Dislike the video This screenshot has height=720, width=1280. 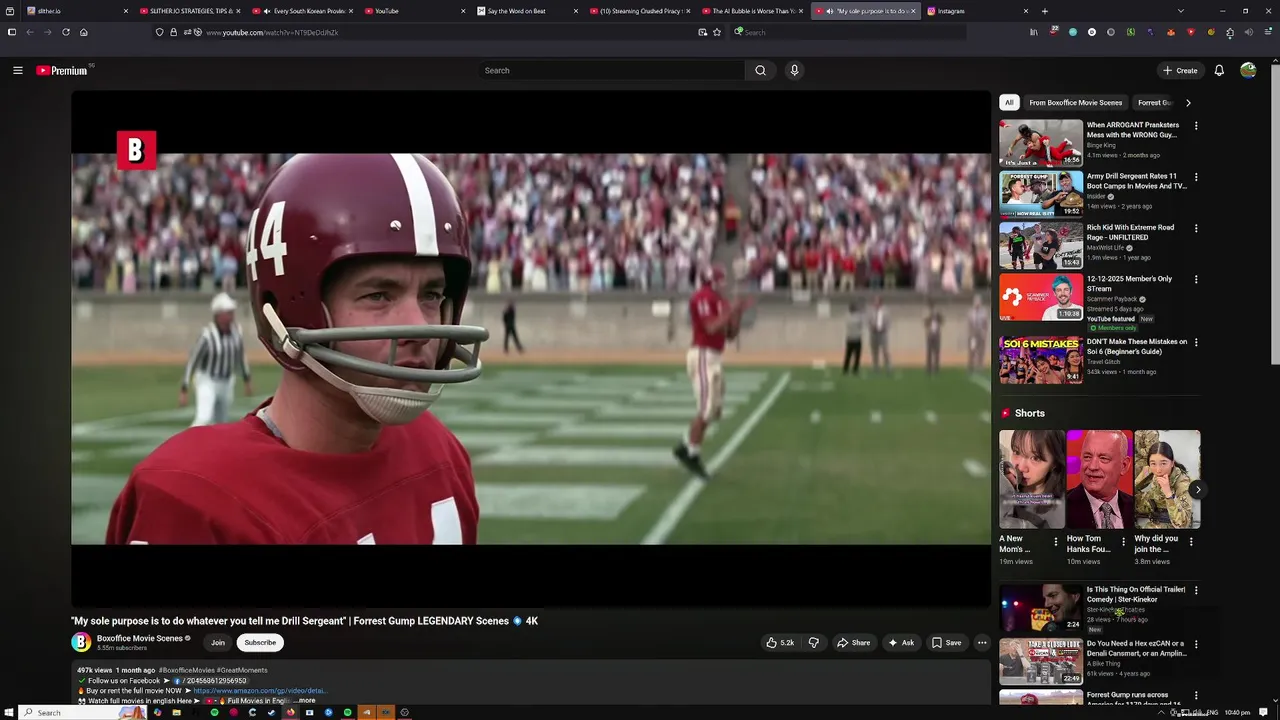pos(813,643)
